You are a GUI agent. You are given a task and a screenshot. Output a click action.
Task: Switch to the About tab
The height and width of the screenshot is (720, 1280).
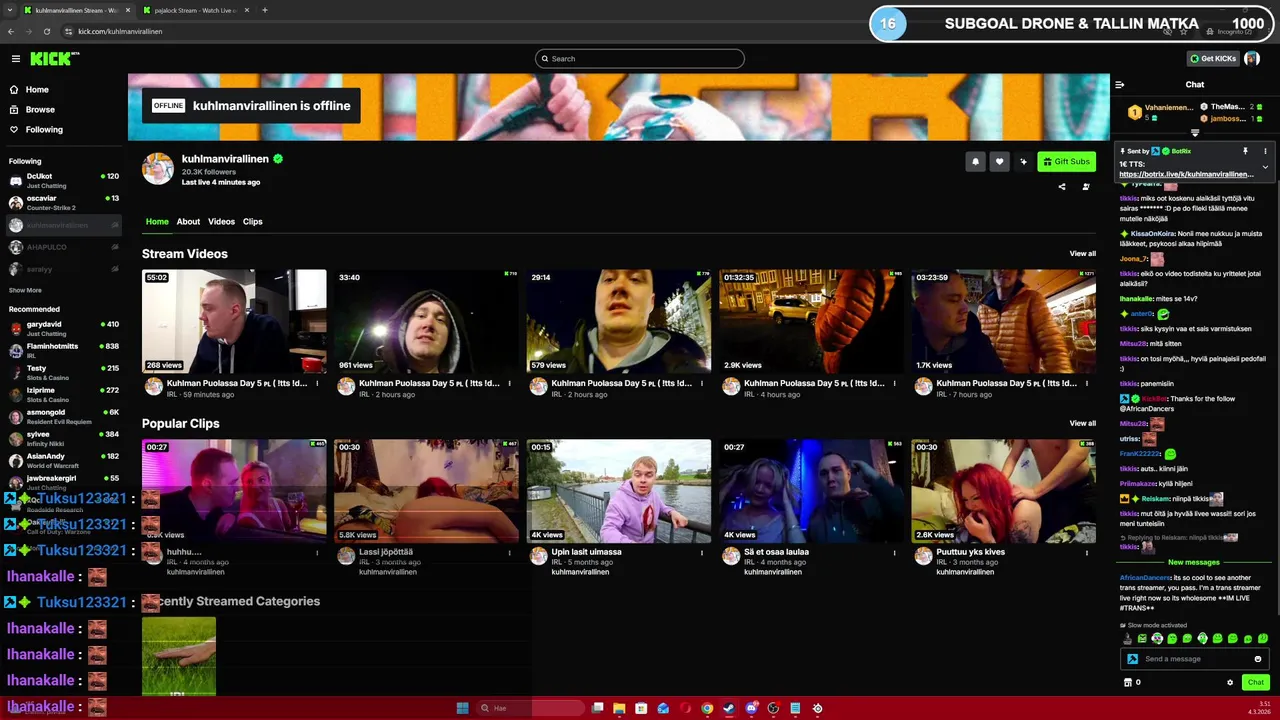pyautogui.click(x=188, y=222)
